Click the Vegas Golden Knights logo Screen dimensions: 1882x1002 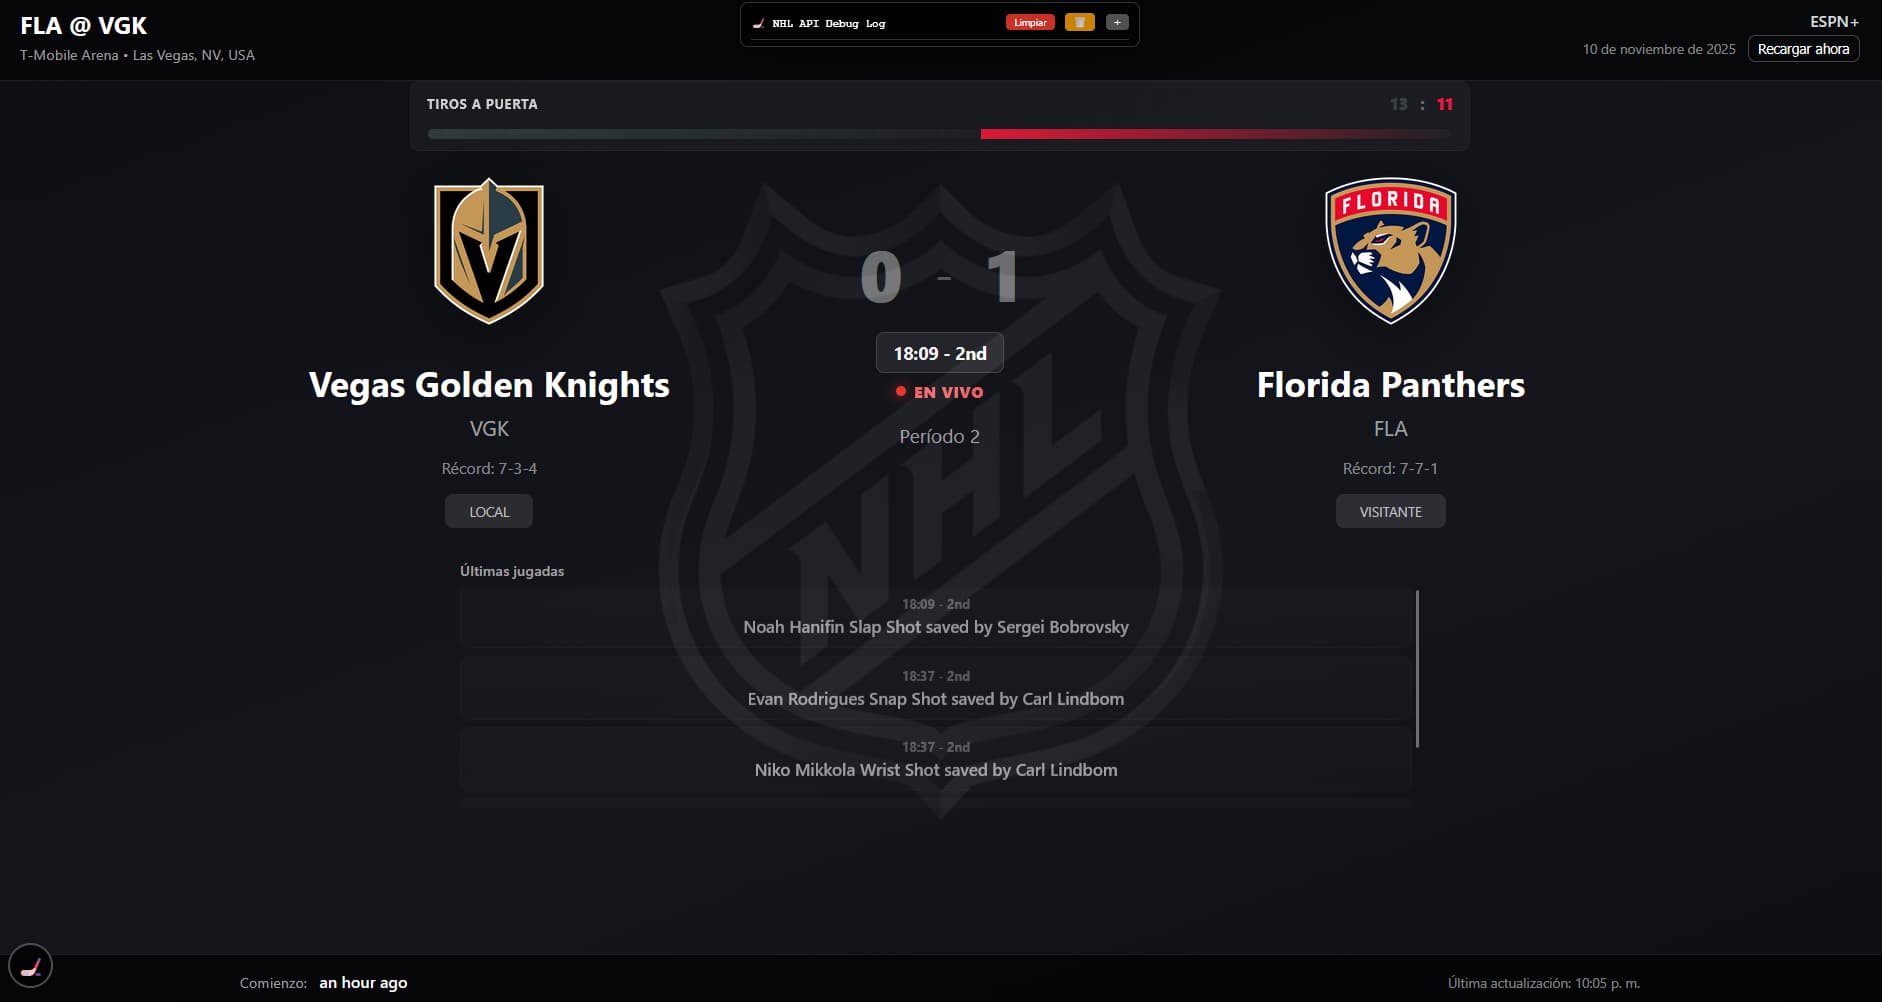[489, 251]
